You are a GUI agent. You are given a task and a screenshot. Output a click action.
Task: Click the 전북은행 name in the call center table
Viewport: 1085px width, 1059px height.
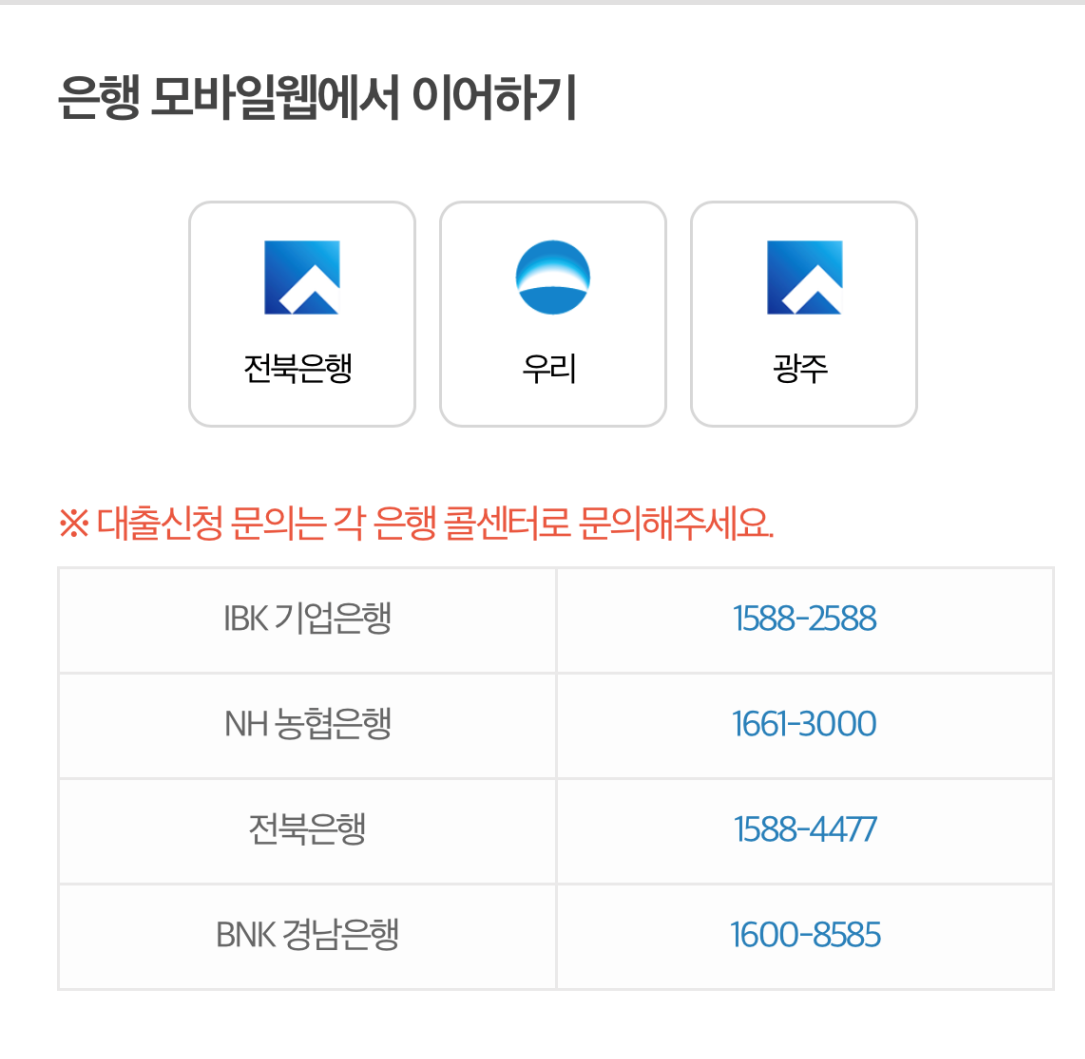click(x=307, y=830)
